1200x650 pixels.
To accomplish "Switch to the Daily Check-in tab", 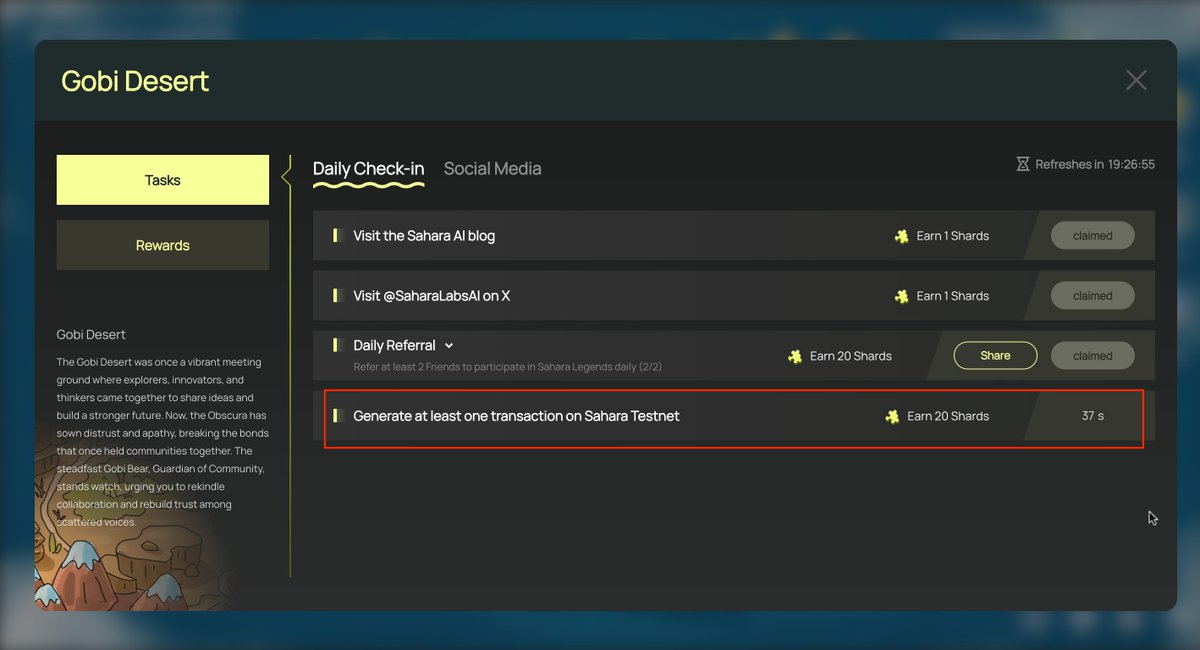I will click(368, 169).
